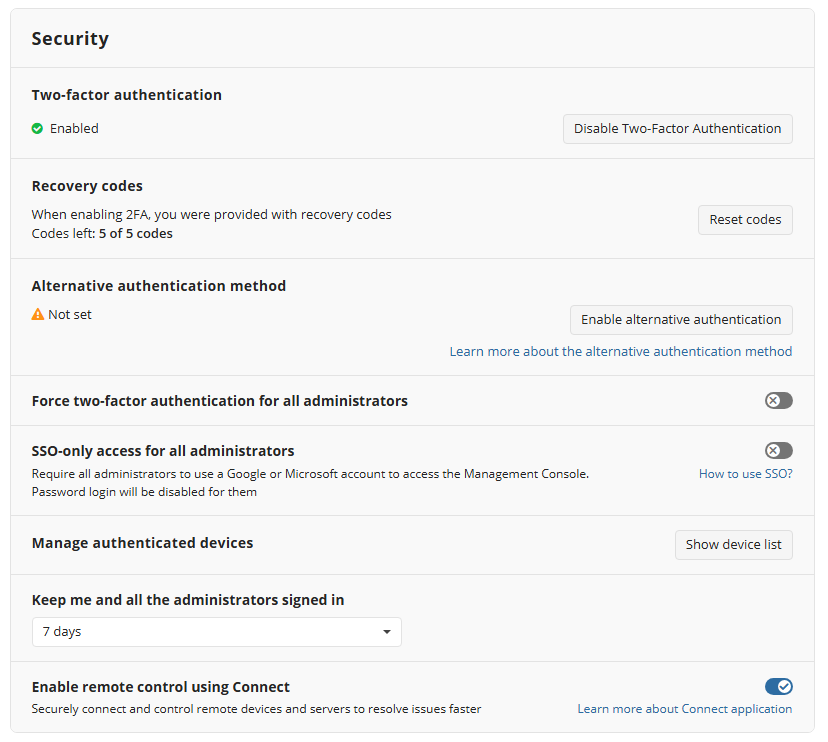Image resolution: width=828 pixels, height=742 pixels.
Task: Click the orange warning triangle icon
Action: point(38,314)
